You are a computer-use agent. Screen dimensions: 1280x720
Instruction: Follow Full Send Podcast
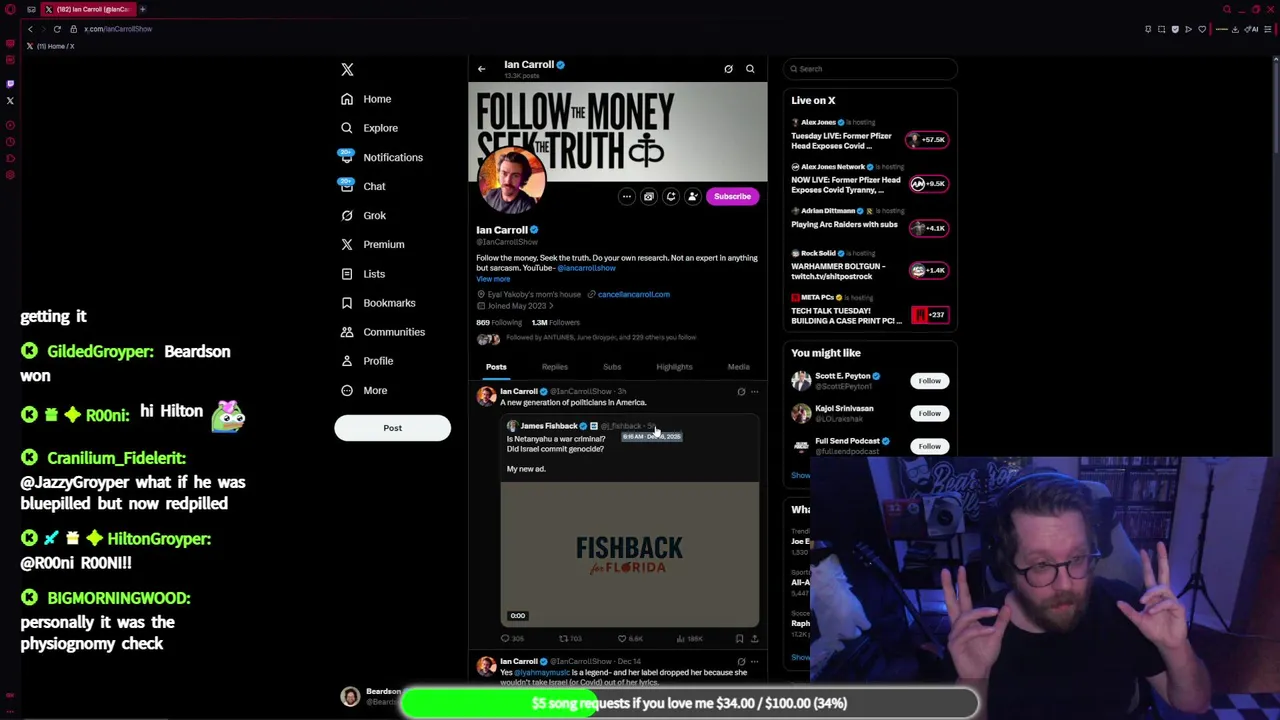tap(930, 446)
